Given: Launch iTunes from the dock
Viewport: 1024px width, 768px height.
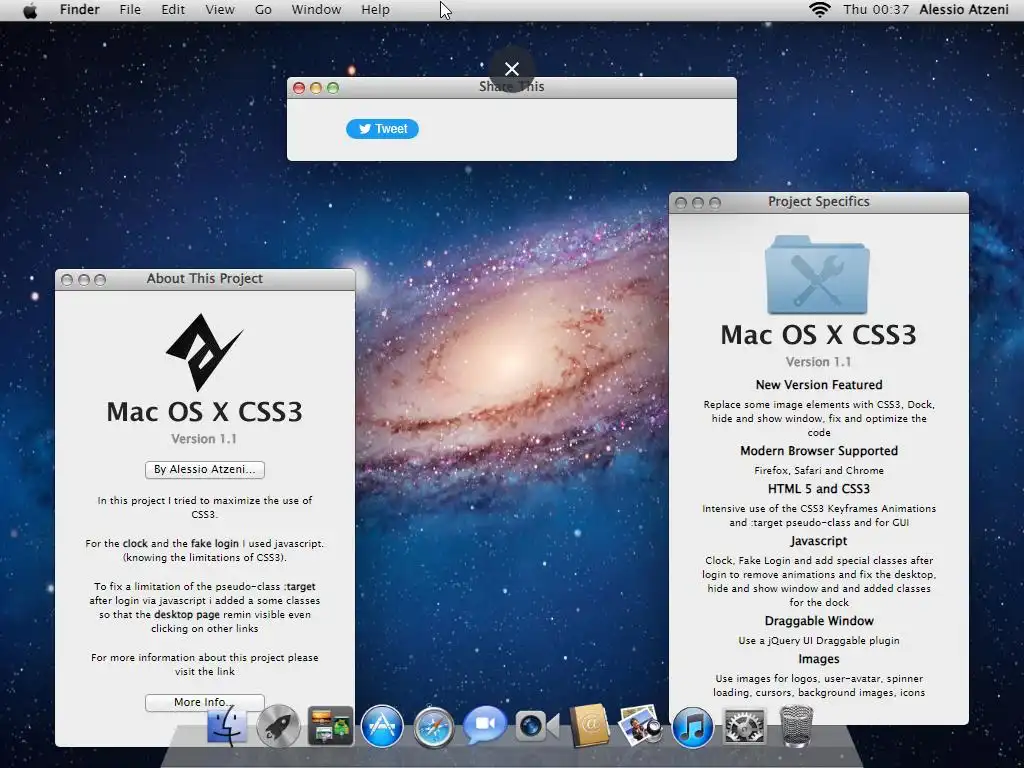Looking at the screenshot, I should coord(692,726).
